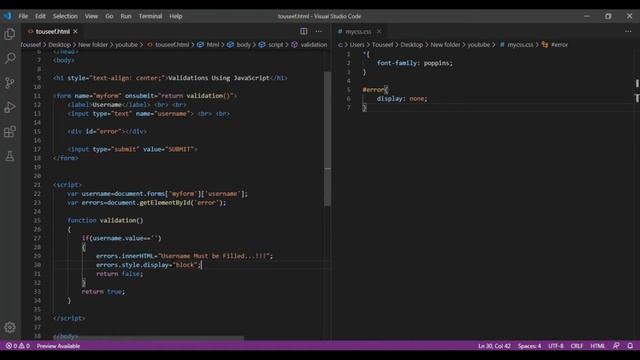The image size is (640, 360).
Task: Click line number 21 in touseef.html gutter
Action: tap(37, 185)
